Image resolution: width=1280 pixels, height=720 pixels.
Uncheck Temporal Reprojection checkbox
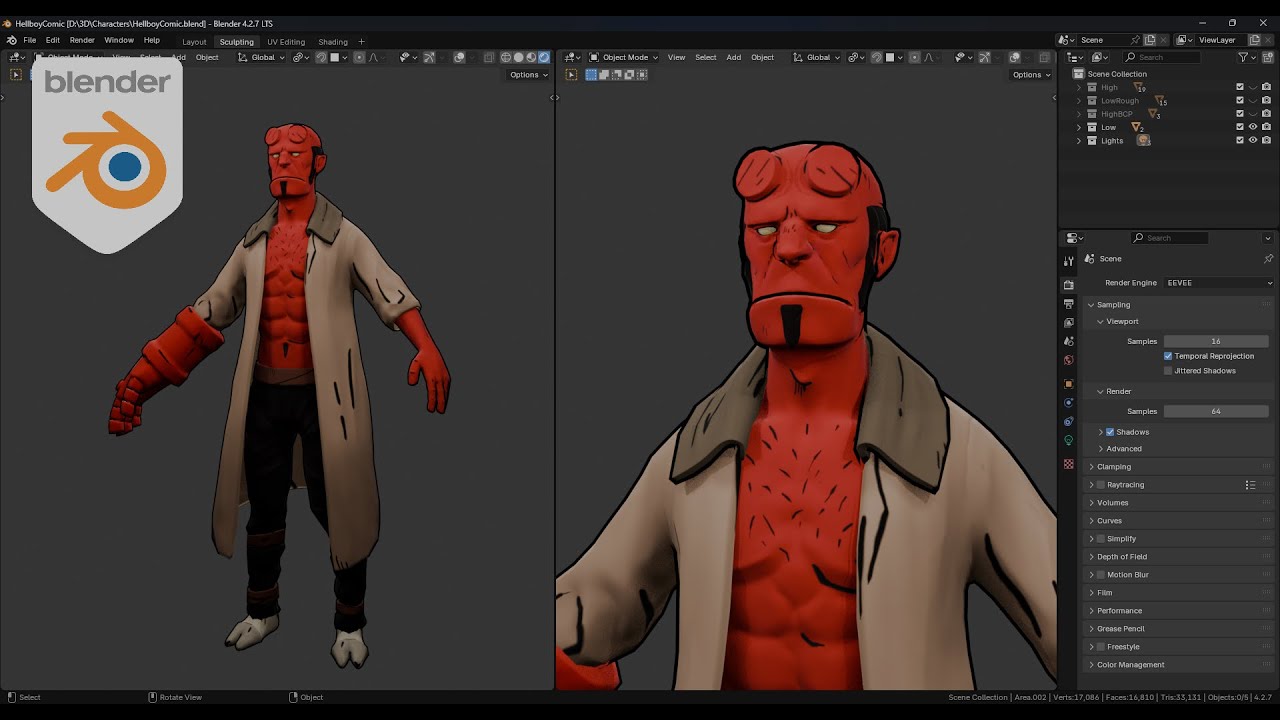pyautogui.click(x=1168, y=356)
